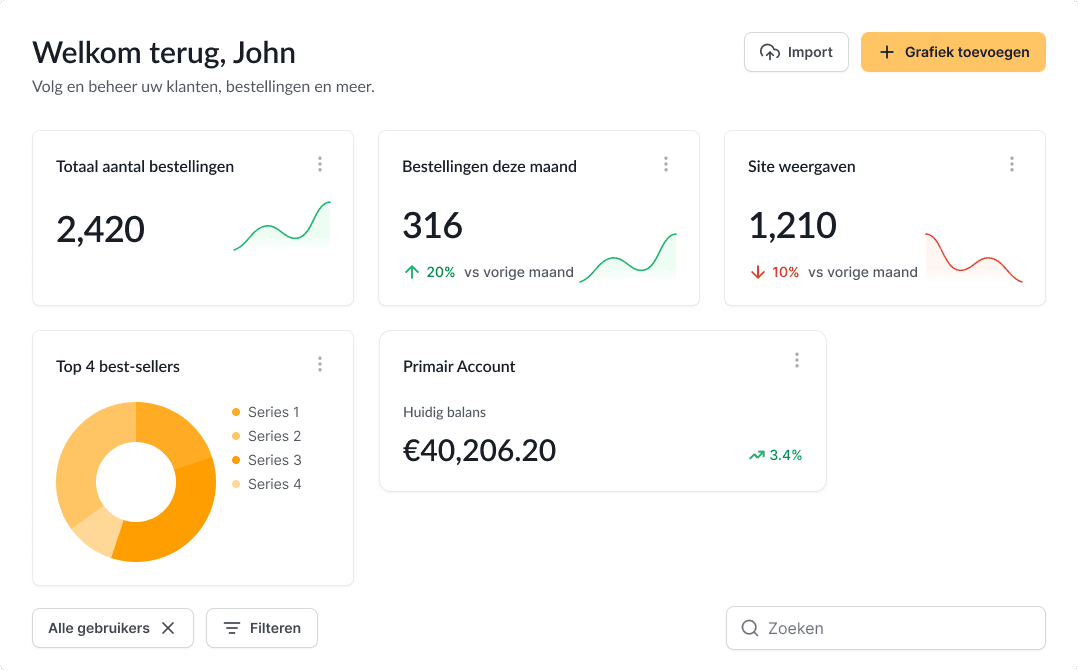Open the Totaal aantal bestellingen card menu
Screen dimensions: 1078x670
tap(320, 164)
